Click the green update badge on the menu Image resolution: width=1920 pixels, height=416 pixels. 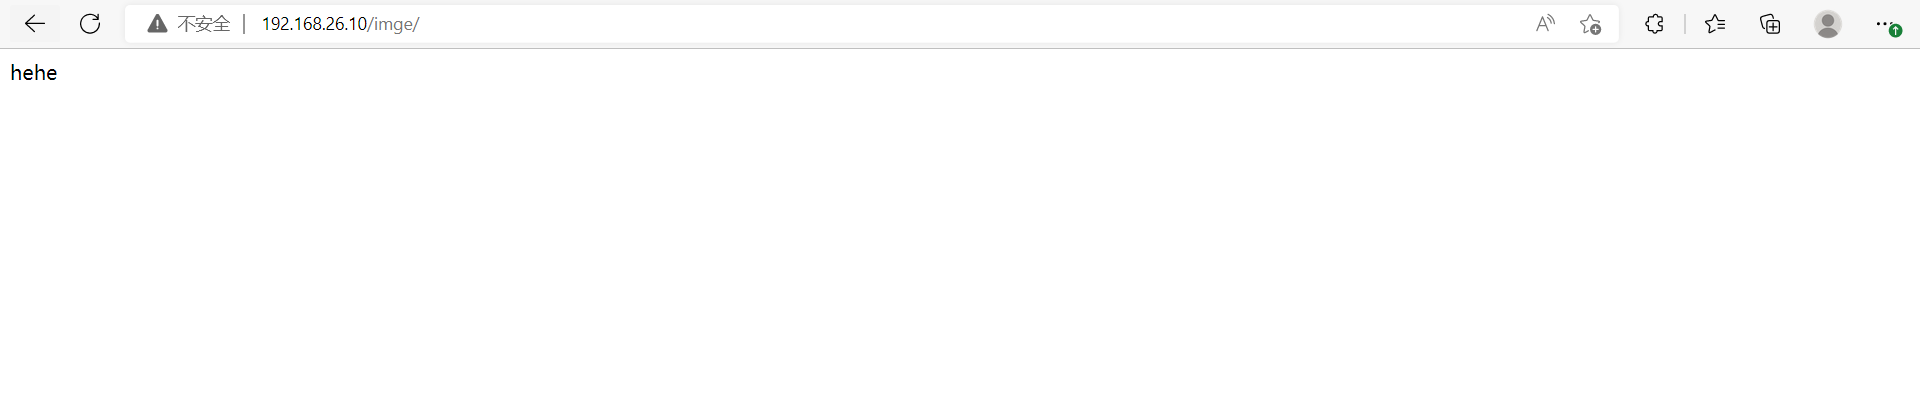point(1895,31)
